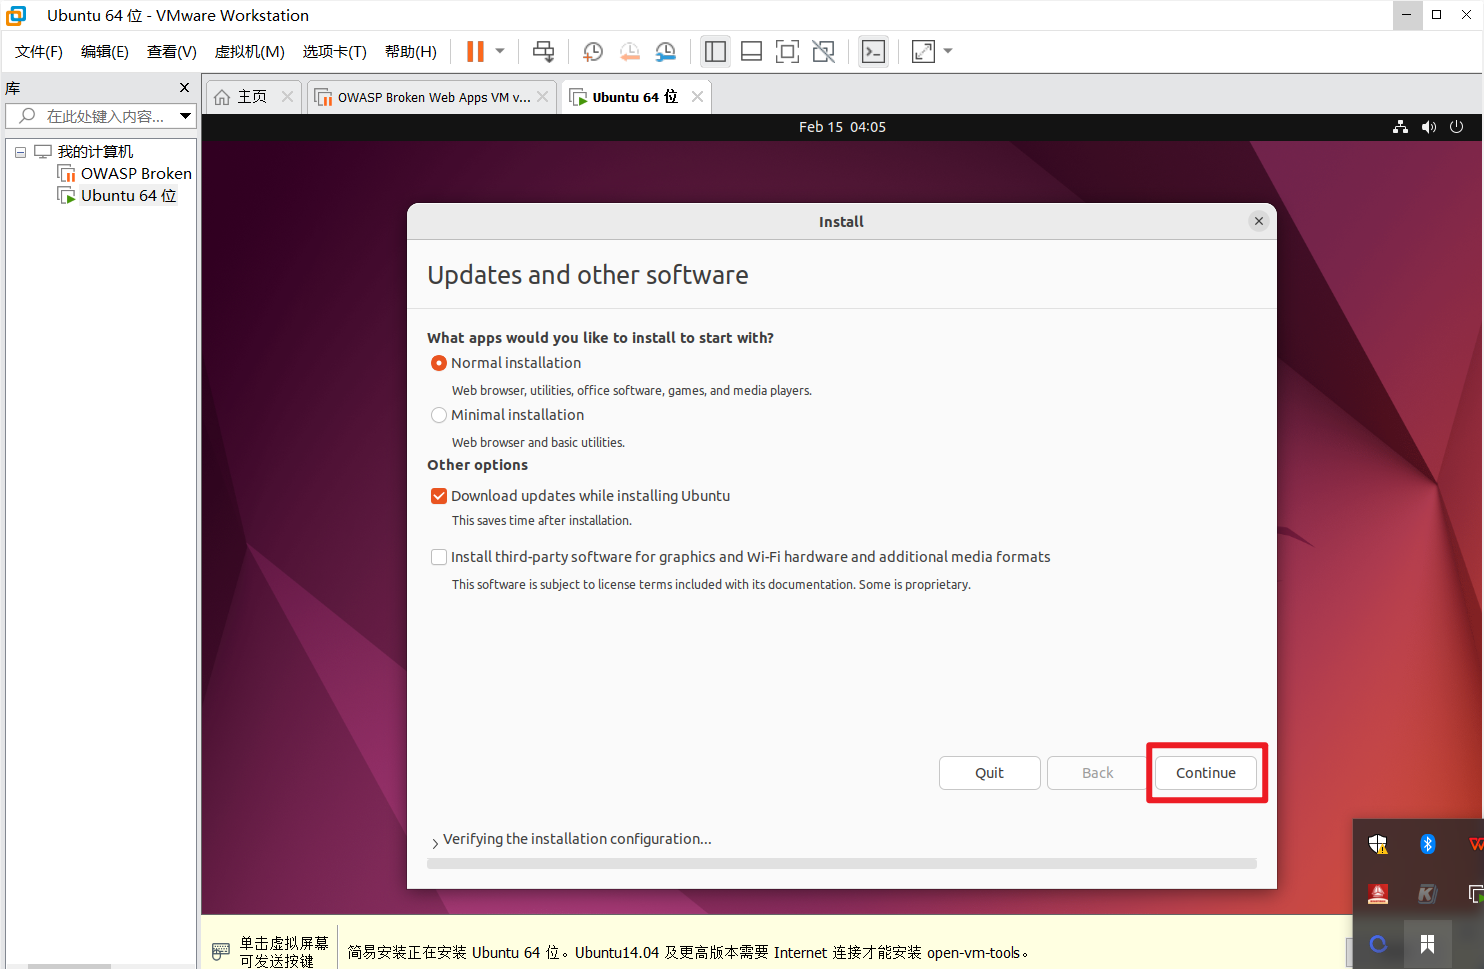This screenshot has width=1484, height=969.
Task: Click the Continue button
Action: pyautogui.click(x=1206, y=773)
